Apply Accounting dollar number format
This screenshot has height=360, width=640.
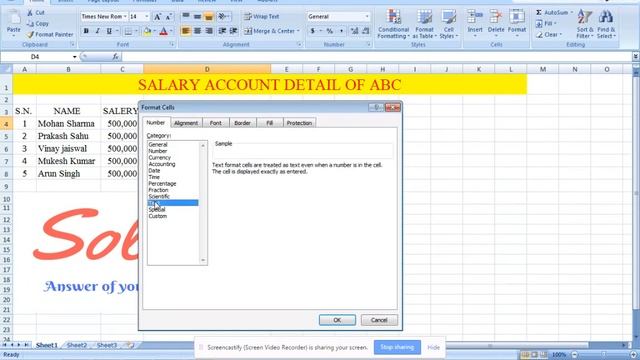point(313,31)
